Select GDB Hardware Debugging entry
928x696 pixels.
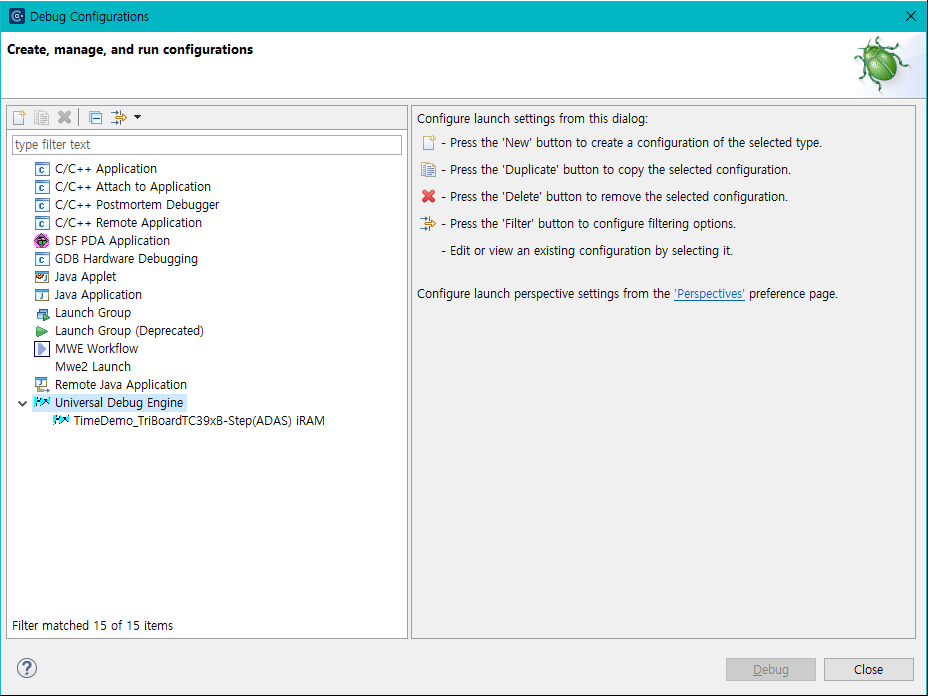pos(126,259)
